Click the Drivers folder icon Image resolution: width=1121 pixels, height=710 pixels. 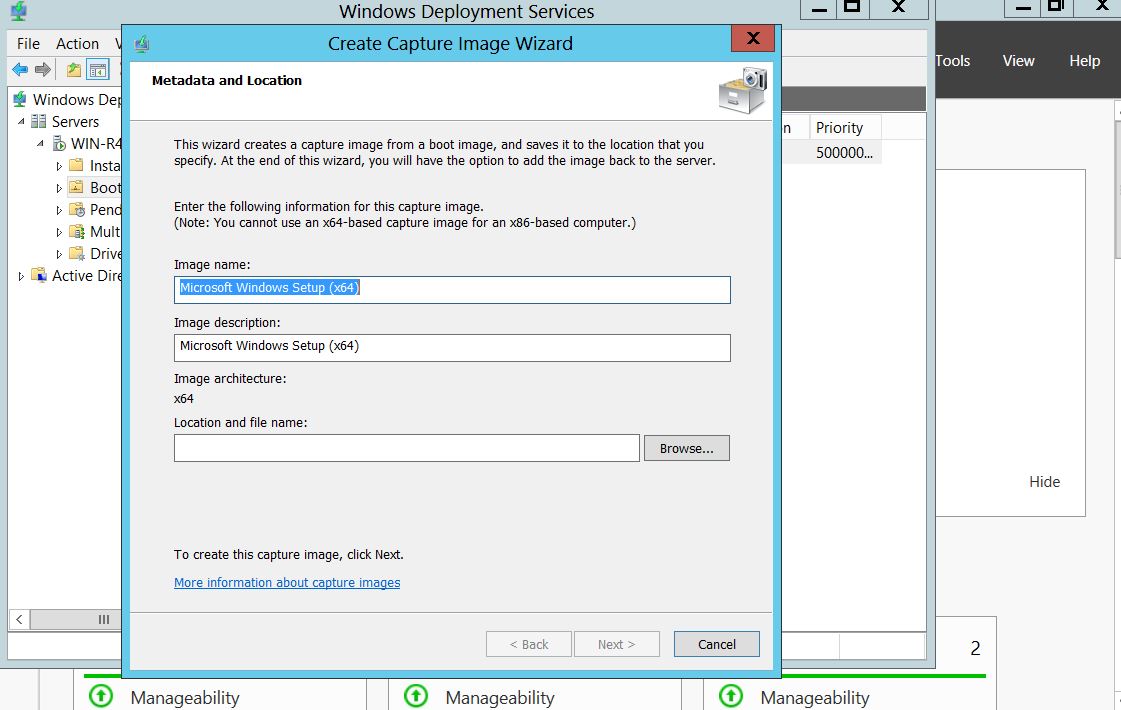(77, 253)
